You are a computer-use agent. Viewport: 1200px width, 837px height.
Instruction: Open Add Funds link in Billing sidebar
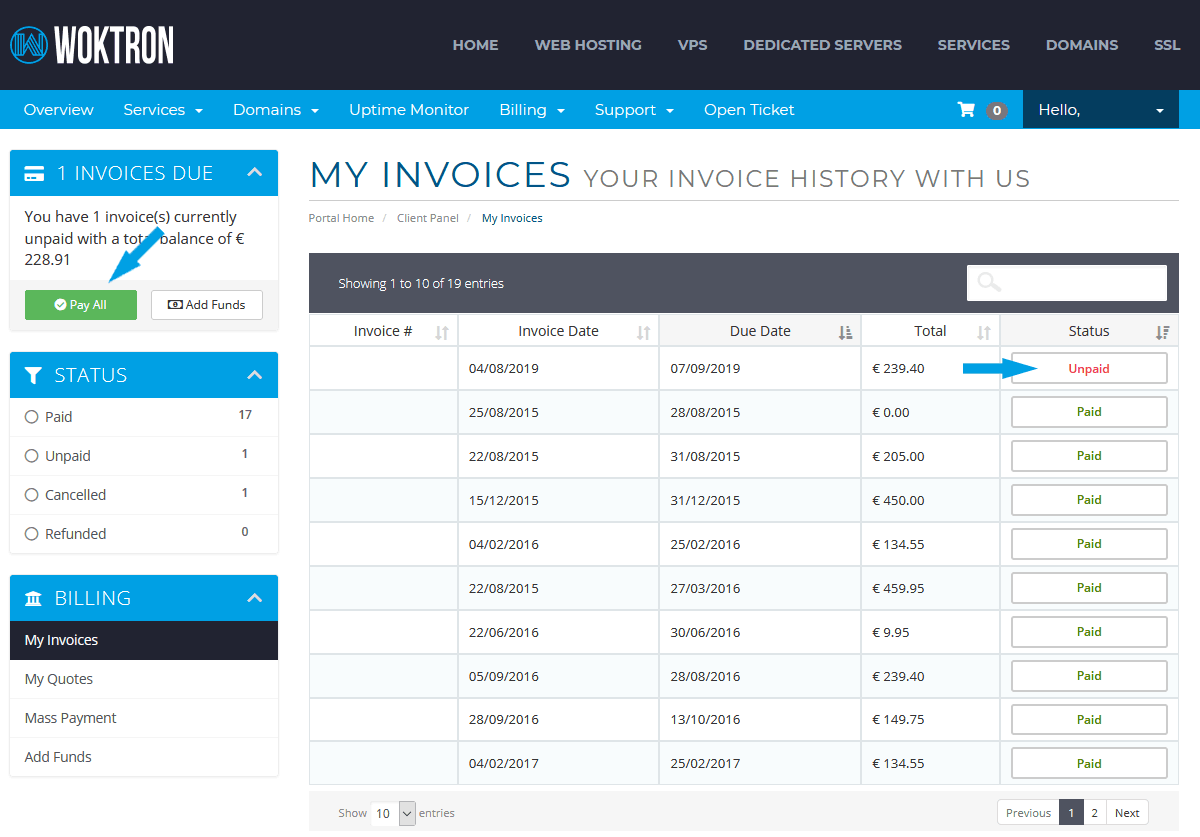(144, 757)
